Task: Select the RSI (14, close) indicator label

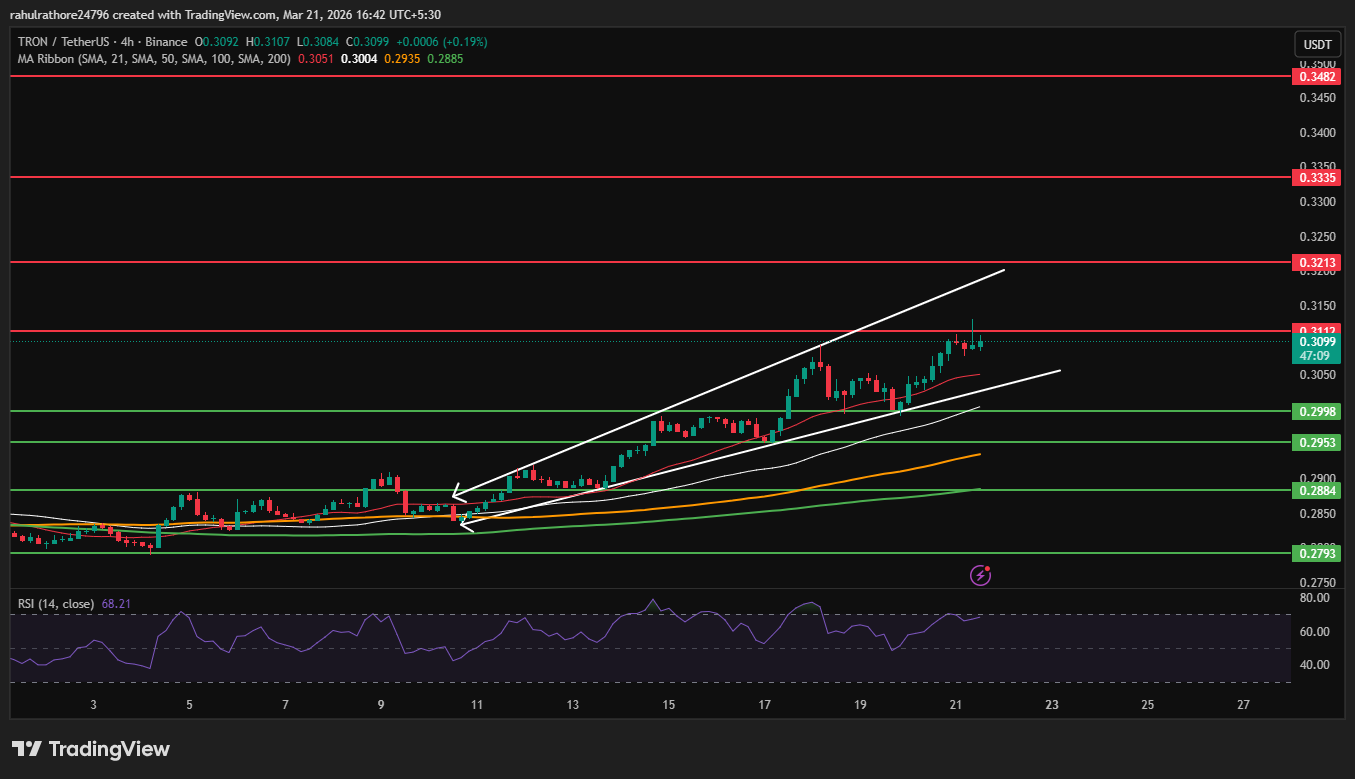Action: point(54,603)
